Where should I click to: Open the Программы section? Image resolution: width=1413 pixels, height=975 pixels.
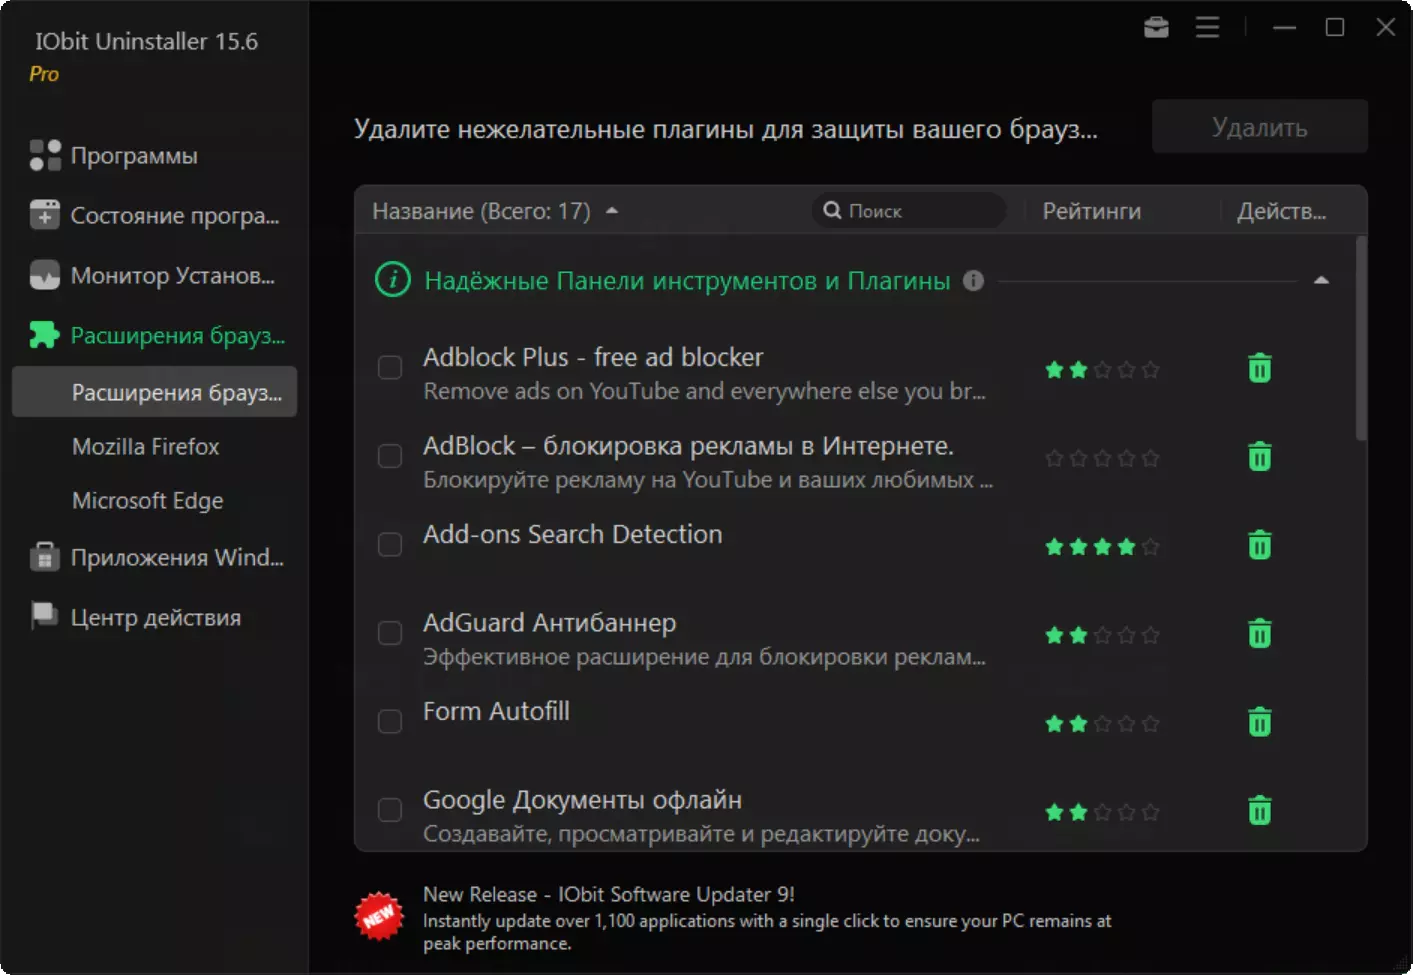pos(134,156)
